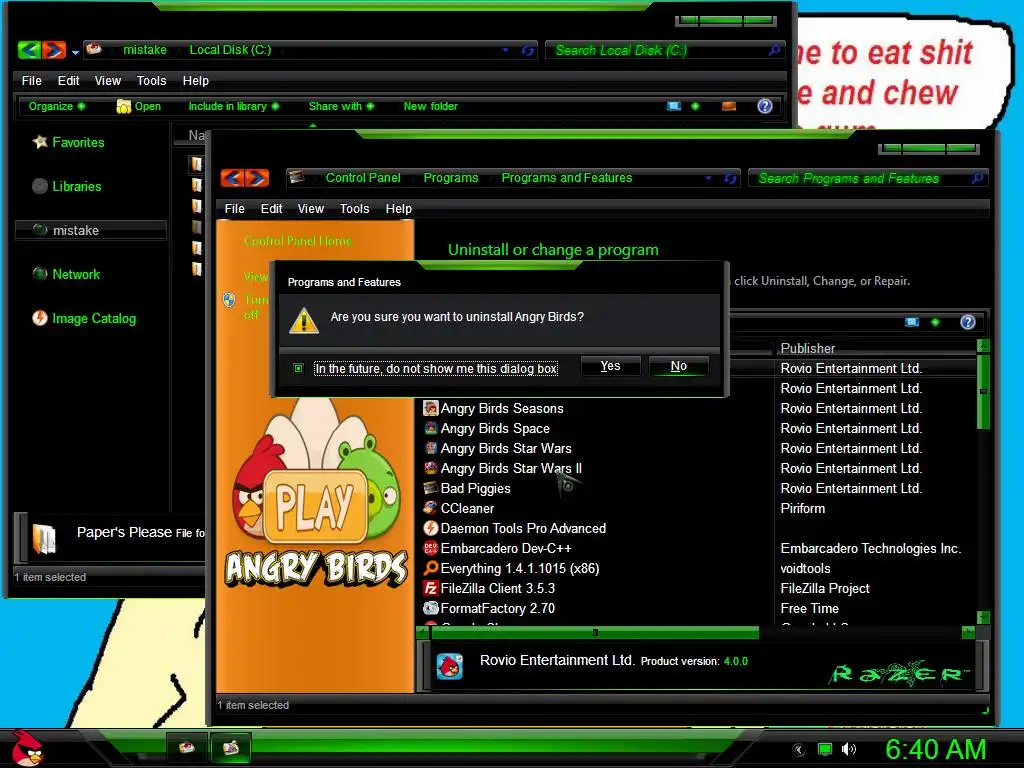
Task: Click scroll down arrow of programs list
Action: tap(984, 617)
